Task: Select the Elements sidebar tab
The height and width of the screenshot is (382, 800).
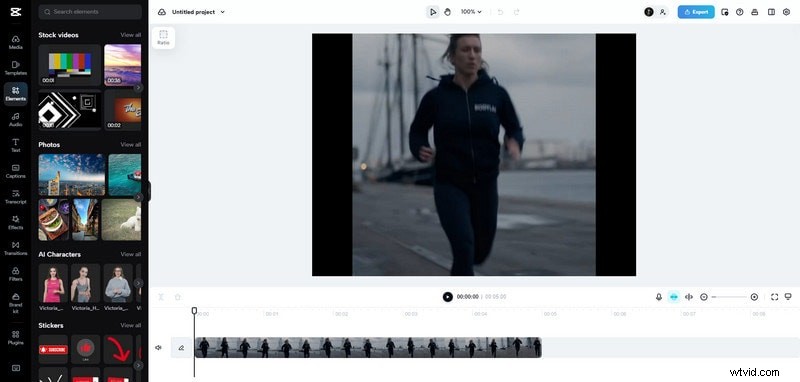Action: coord(15,94)
